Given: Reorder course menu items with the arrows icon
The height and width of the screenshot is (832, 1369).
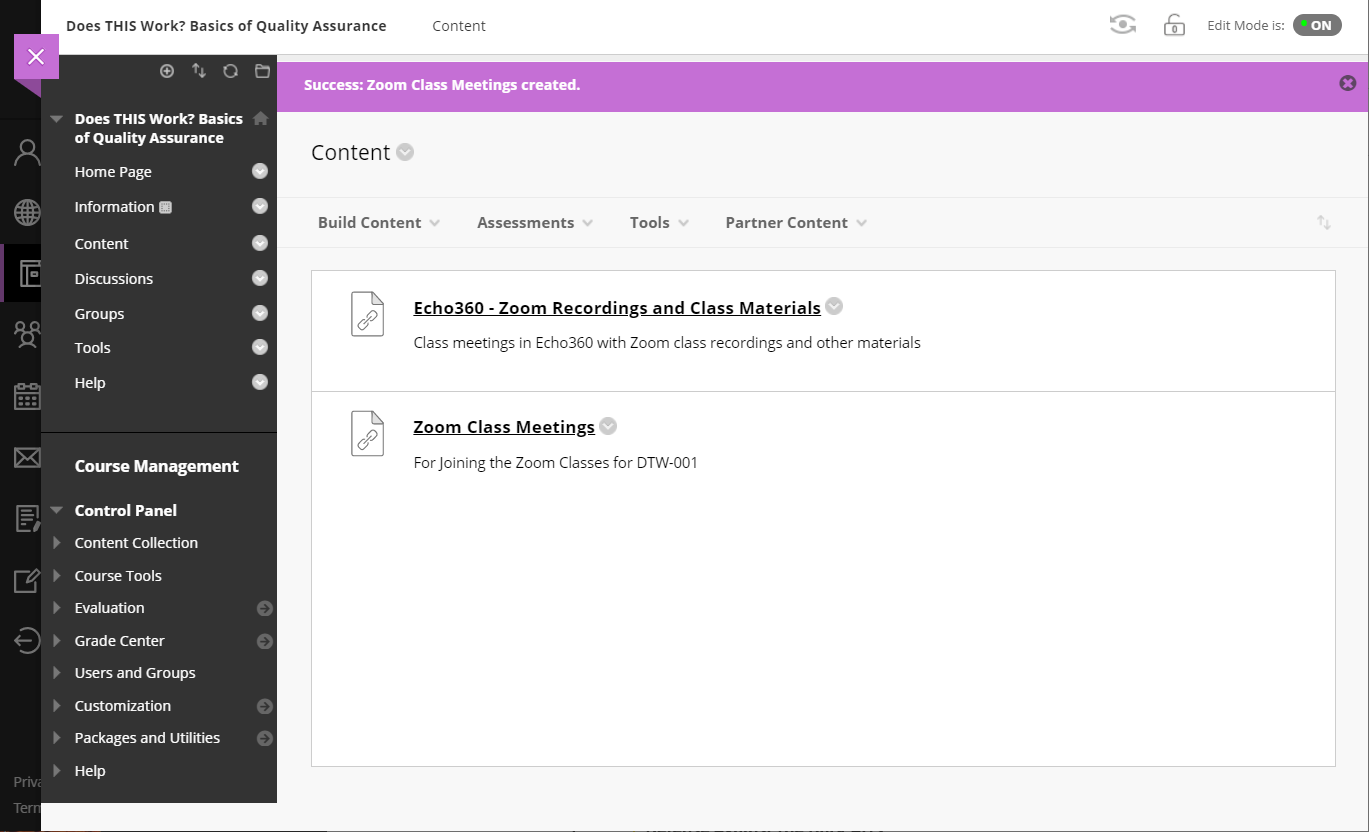Looking at the screenshot, I should tap(199, 71).
